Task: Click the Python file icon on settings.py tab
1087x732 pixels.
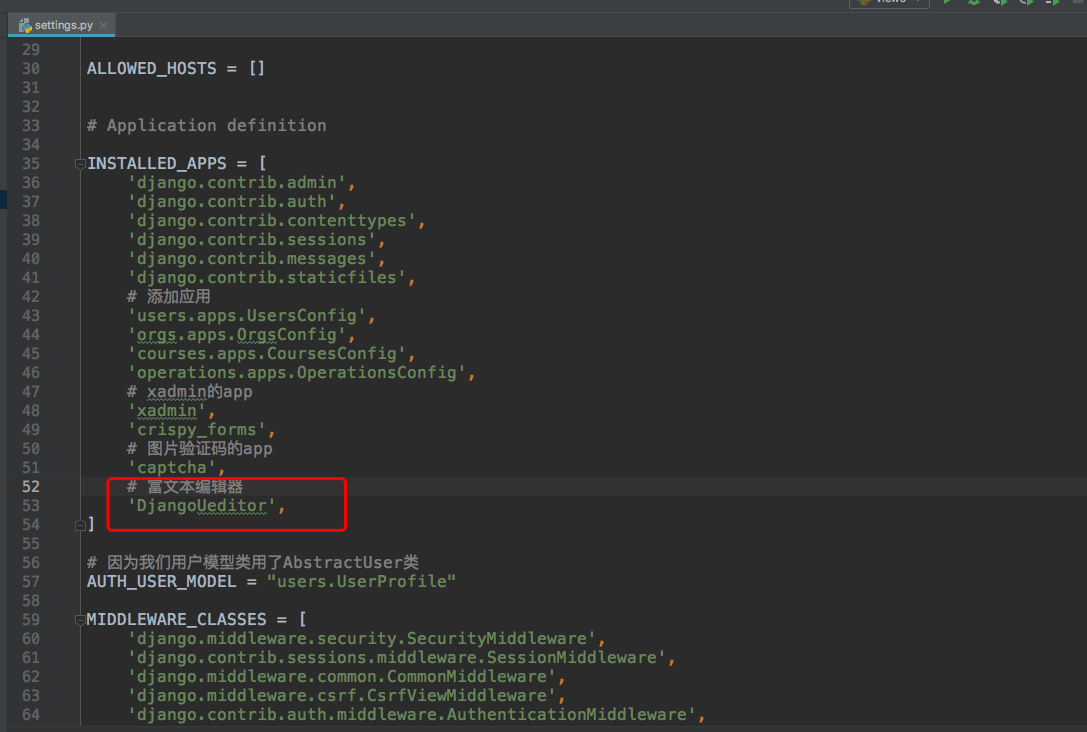Action: coord(25,25)
